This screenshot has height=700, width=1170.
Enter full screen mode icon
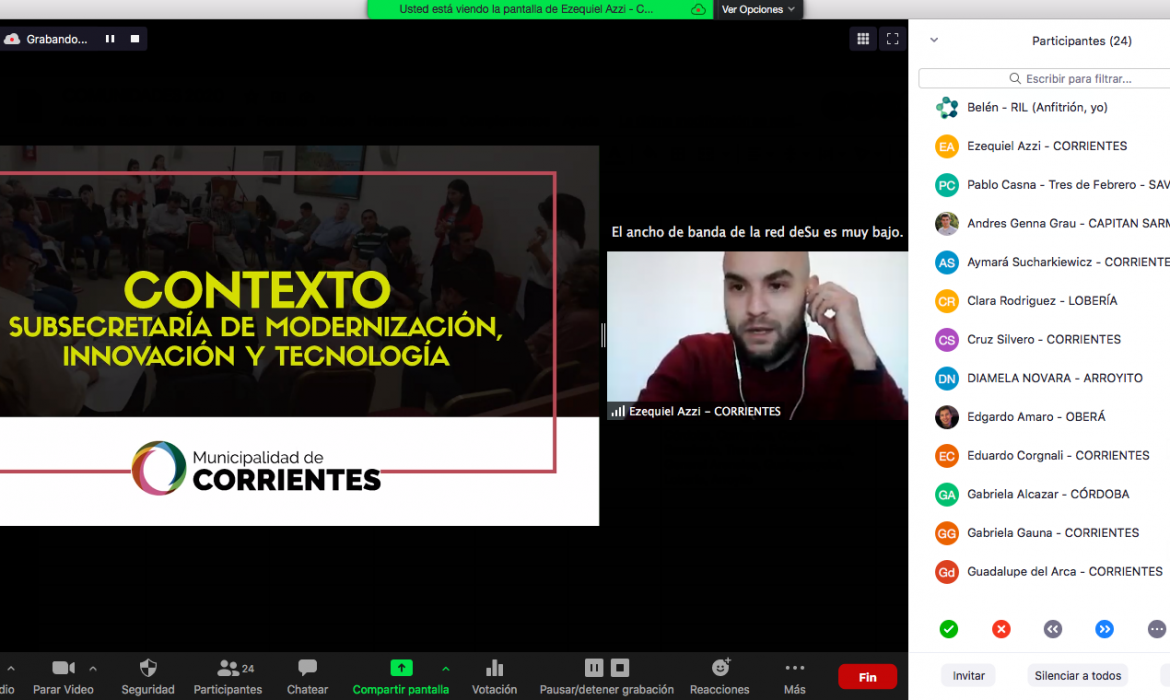click(x=892, y=39)
